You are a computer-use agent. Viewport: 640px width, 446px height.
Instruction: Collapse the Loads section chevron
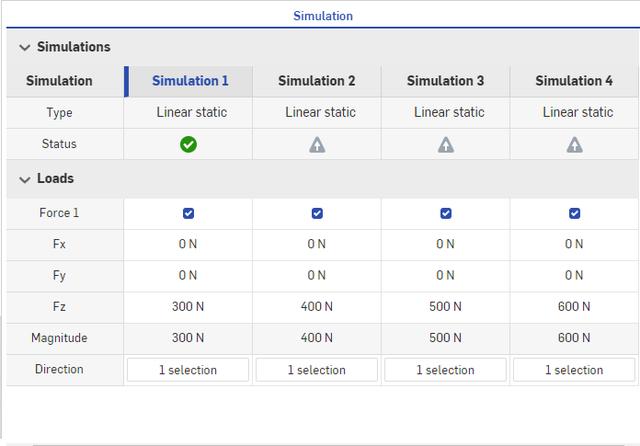(24, 179)
